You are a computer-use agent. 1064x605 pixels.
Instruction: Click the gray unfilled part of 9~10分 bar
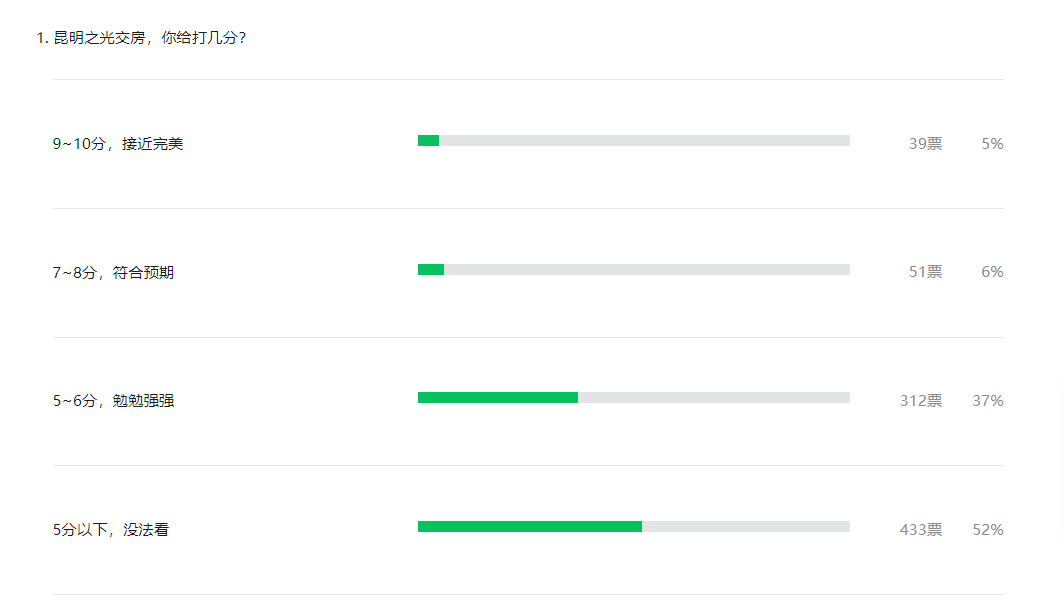pos(645,140)
